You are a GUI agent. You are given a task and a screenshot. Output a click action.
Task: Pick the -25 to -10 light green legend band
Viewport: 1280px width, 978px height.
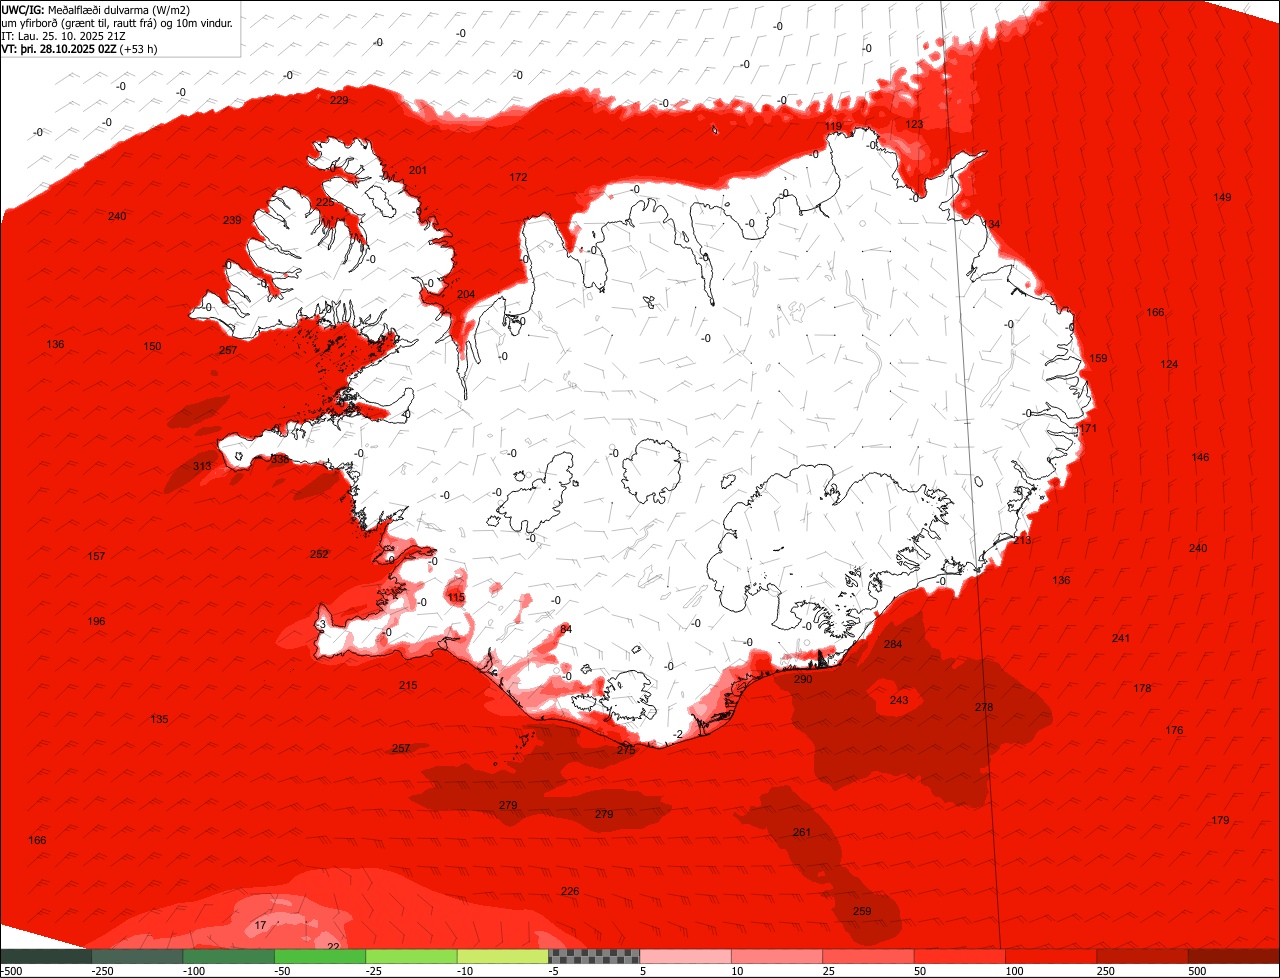pyautogui.click(x=411, y=956)
